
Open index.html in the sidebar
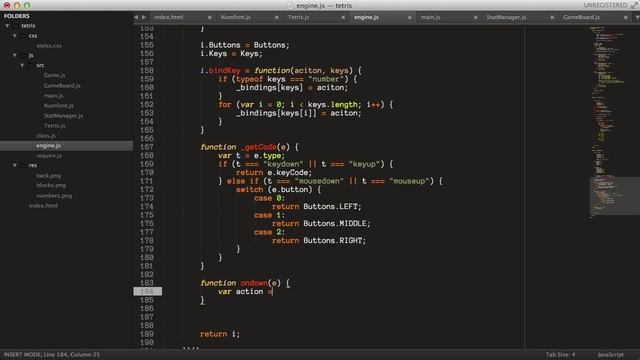43,205
